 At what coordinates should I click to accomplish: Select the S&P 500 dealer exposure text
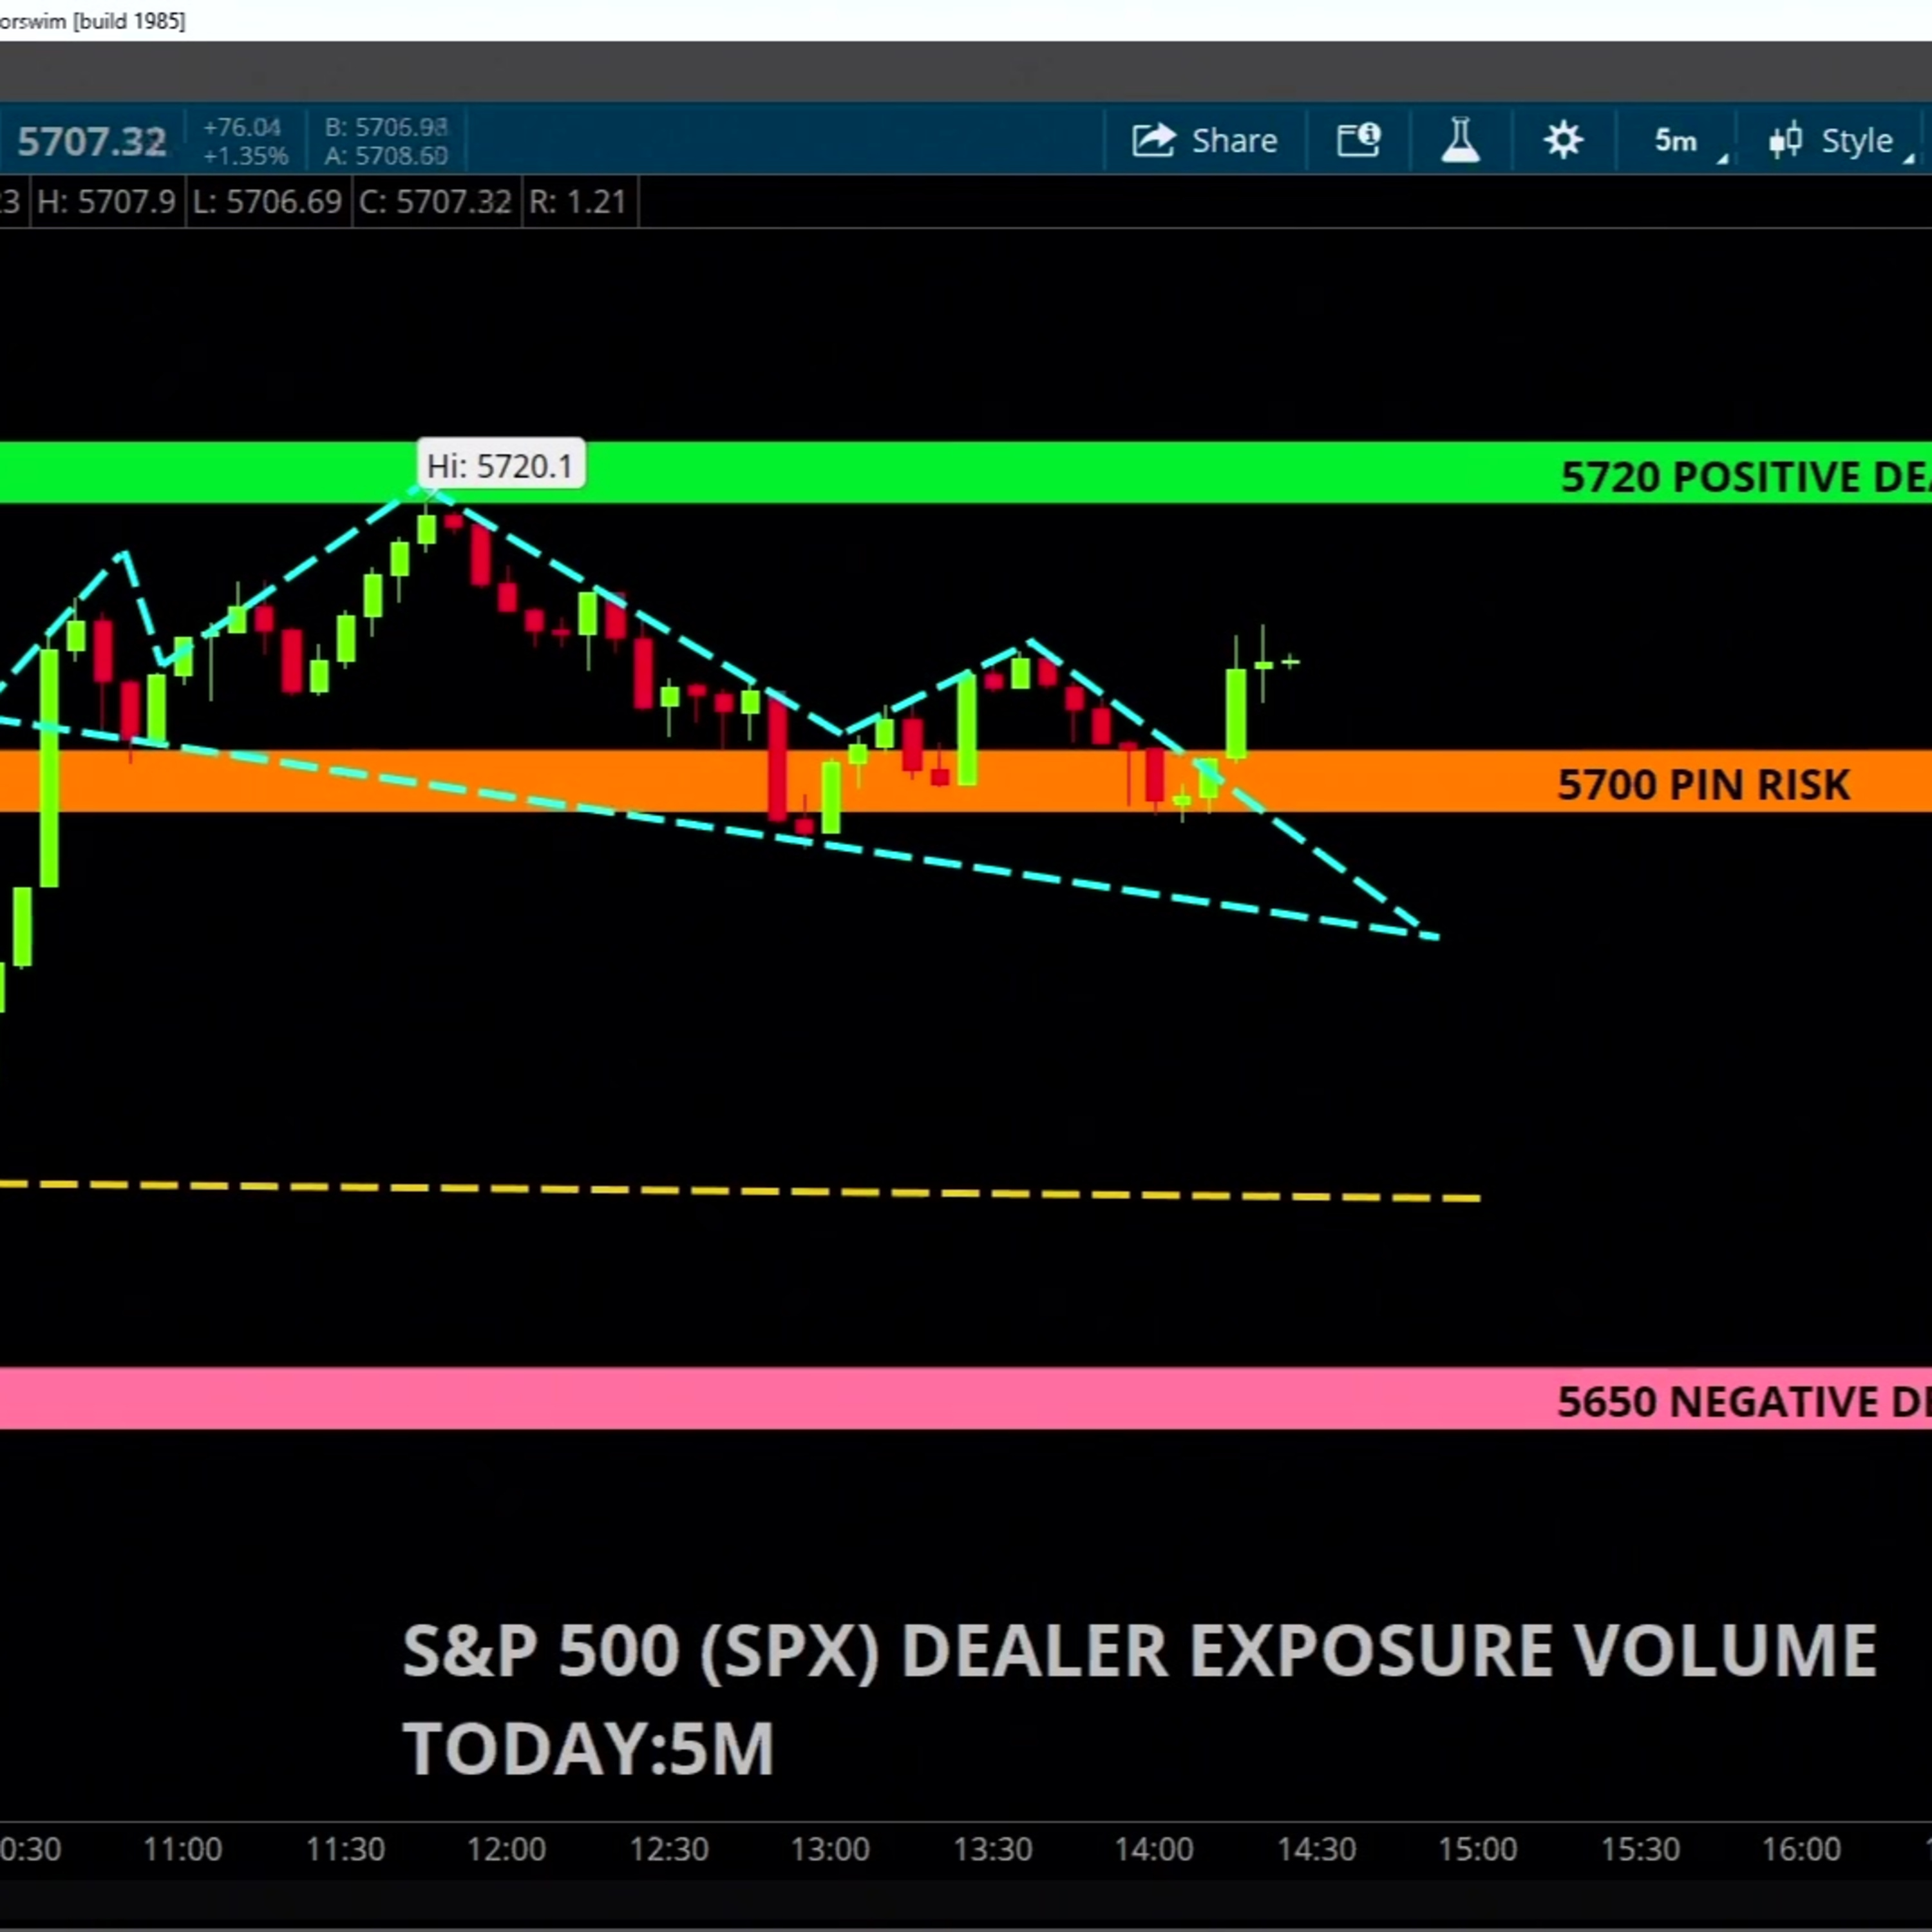(x=1139, y=1699)
